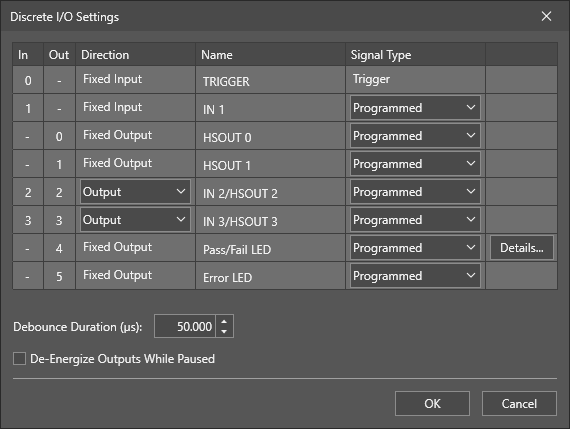Increase debounce duration with up arrow
570x429 pixels.
pyautogui.click(x=224, y=321)
